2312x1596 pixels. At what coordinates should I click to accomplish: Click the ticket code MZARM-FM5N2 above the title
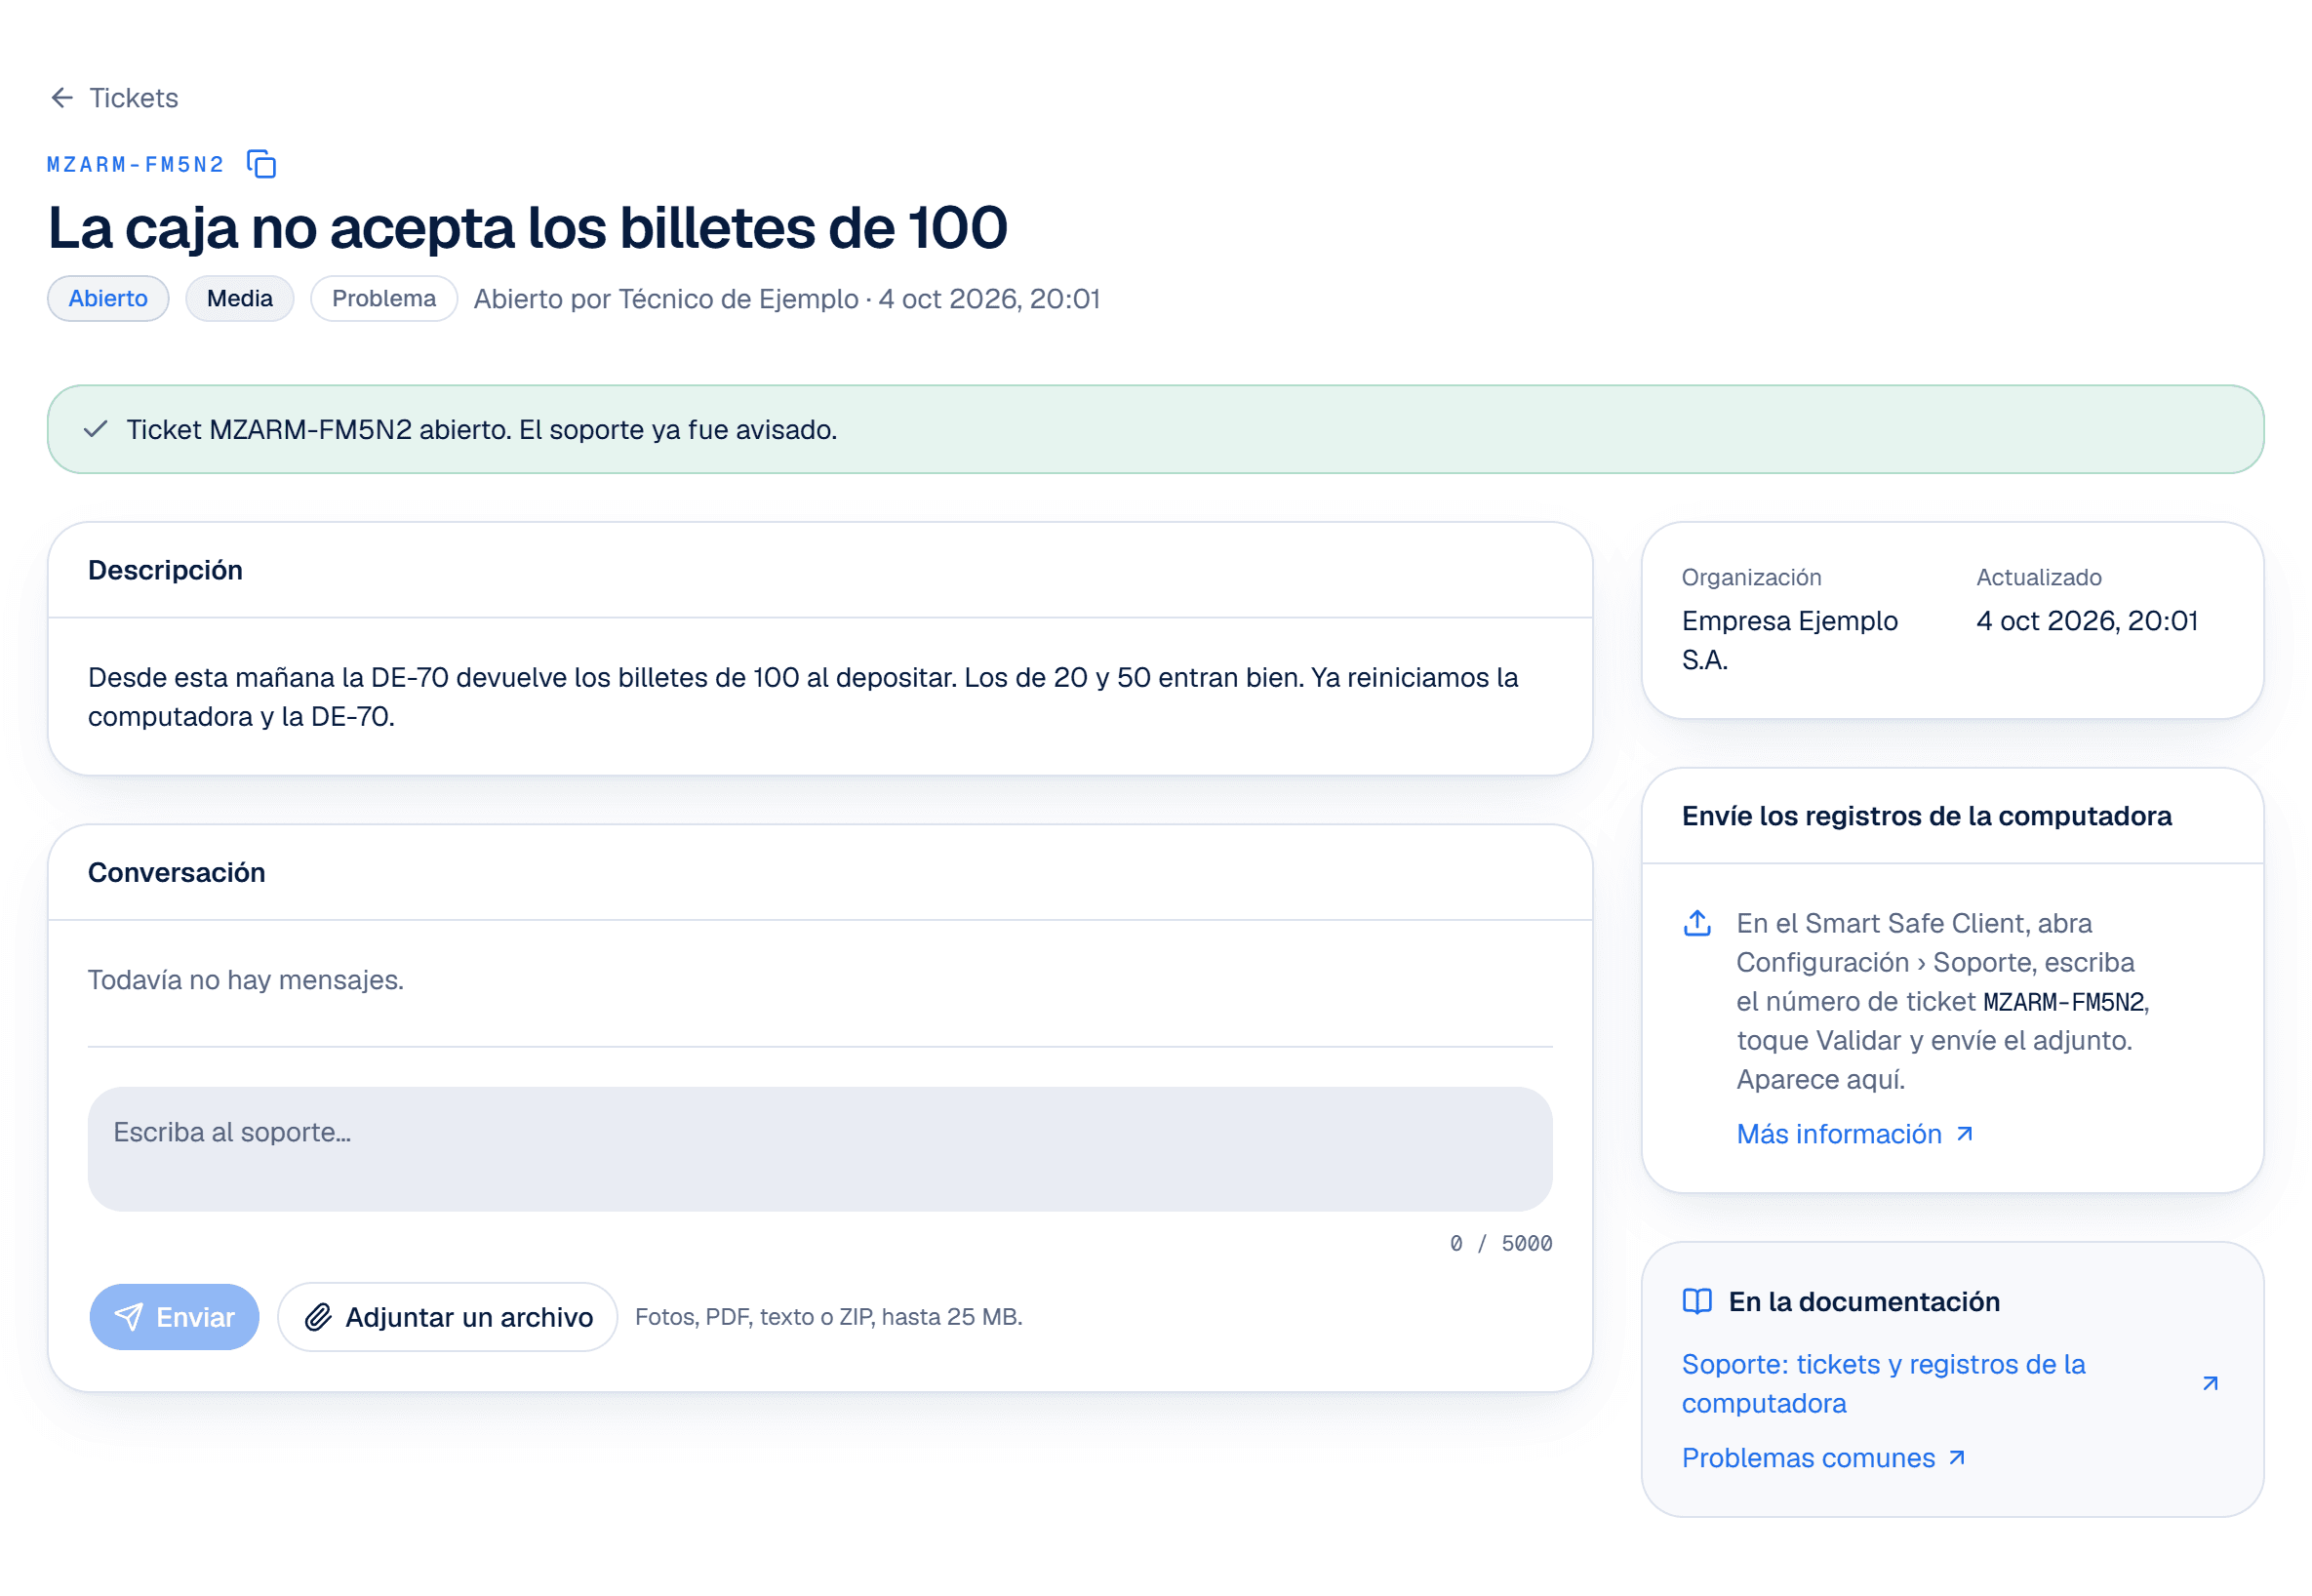(136, 164)
